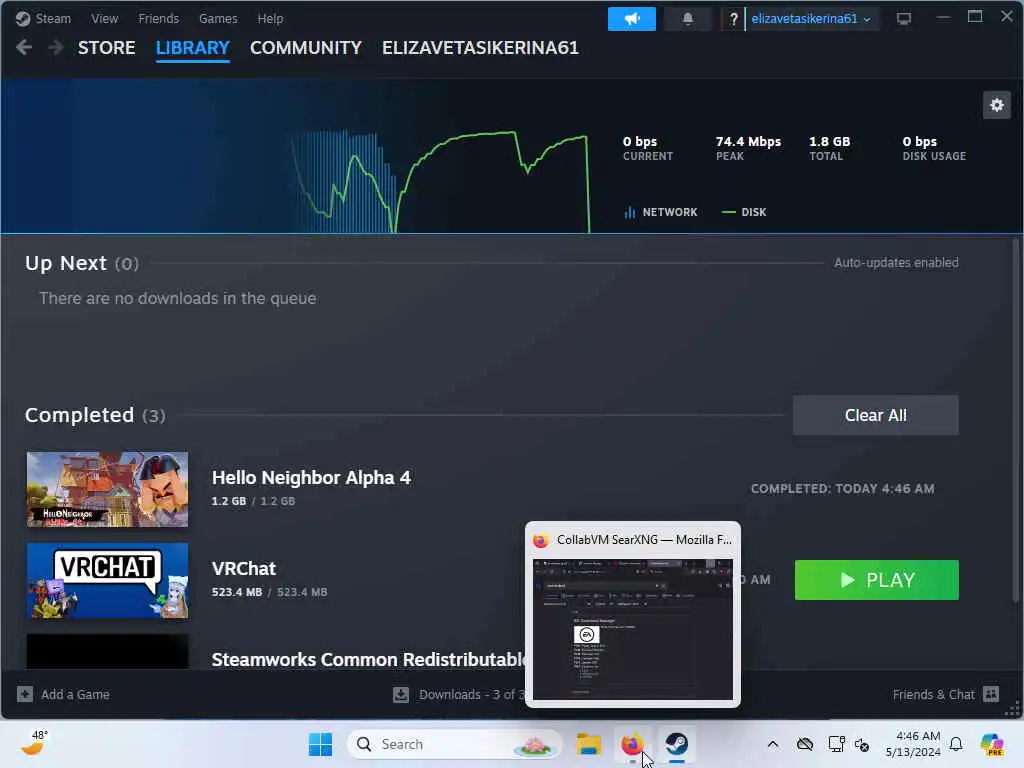1024x768 pixels.
Task: Switch to Firefox on the taskbar
Action: click(632, 744)
